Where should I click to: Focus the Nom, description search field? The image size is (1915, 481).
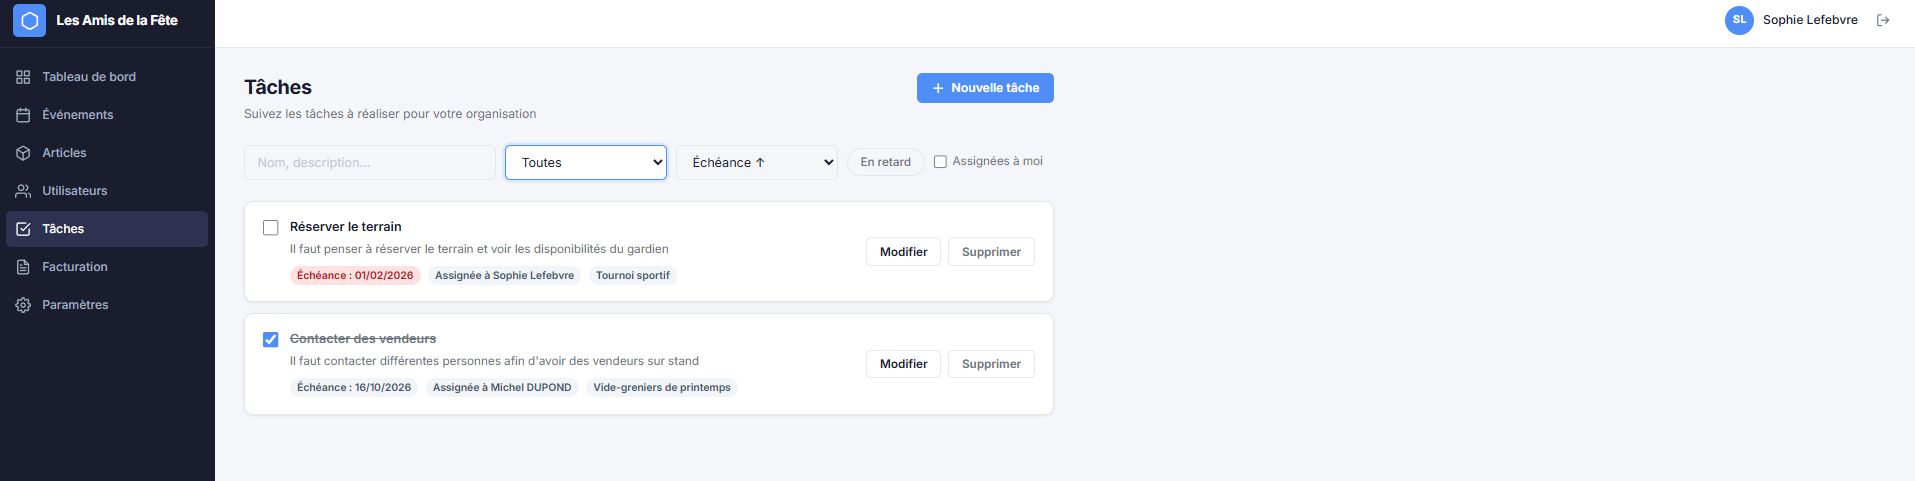click(370, 163)
